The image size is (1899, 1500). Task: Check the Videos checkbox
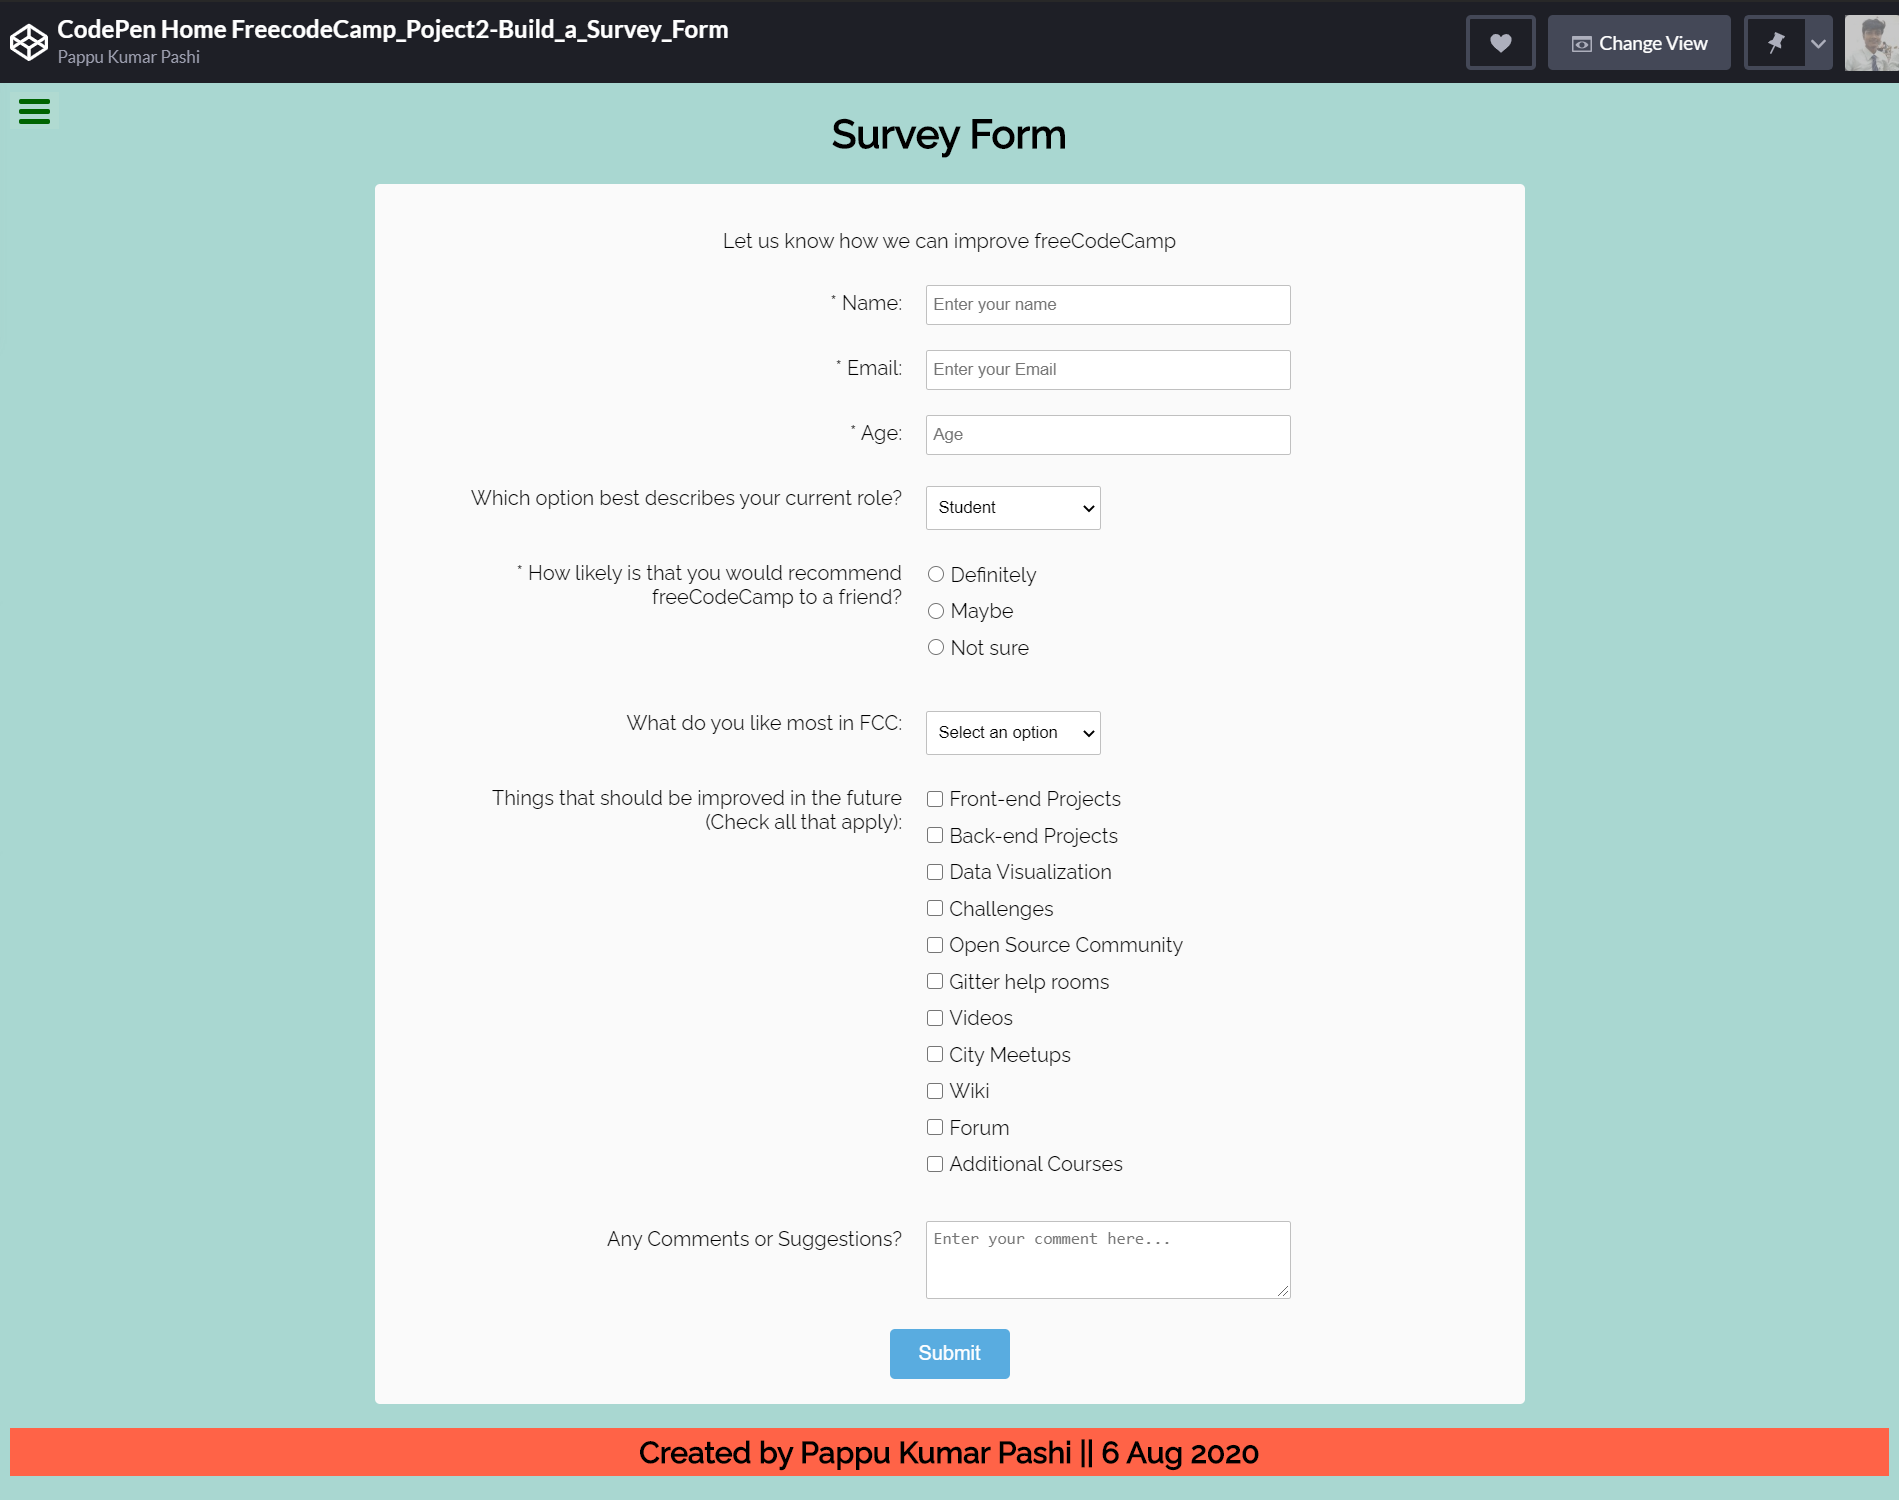tap(935, 1018)
